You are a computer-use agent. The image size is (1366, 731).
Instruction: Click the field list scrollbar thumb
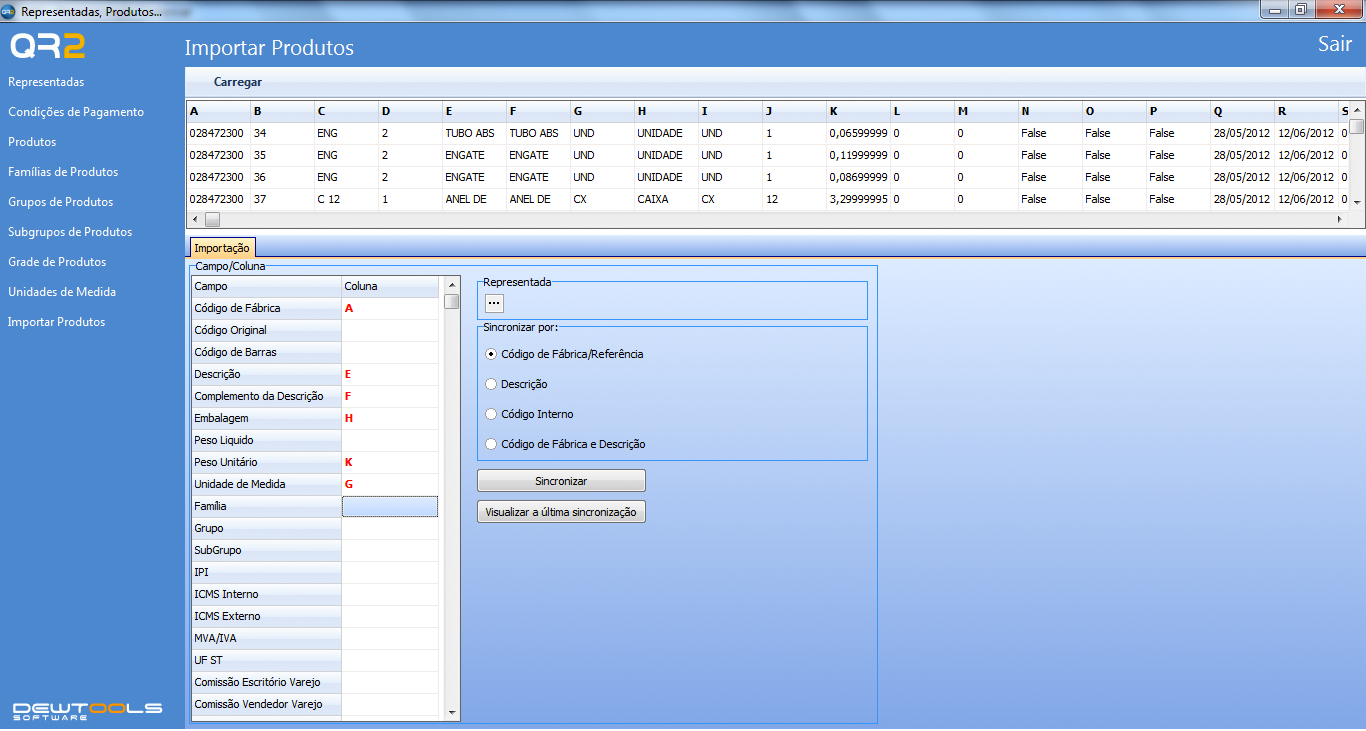pyautogui.click(x=452, y=301)
